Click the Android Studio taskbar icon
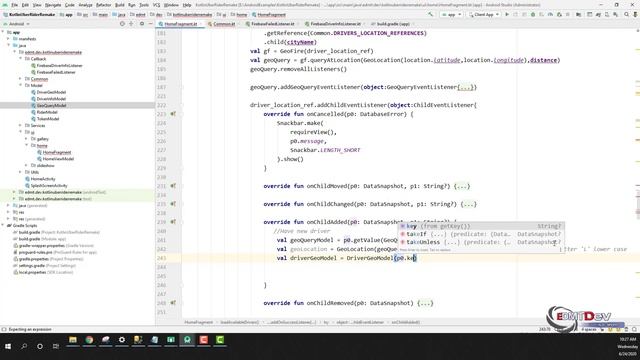The image size is (640, 360). tap(187, 340)
